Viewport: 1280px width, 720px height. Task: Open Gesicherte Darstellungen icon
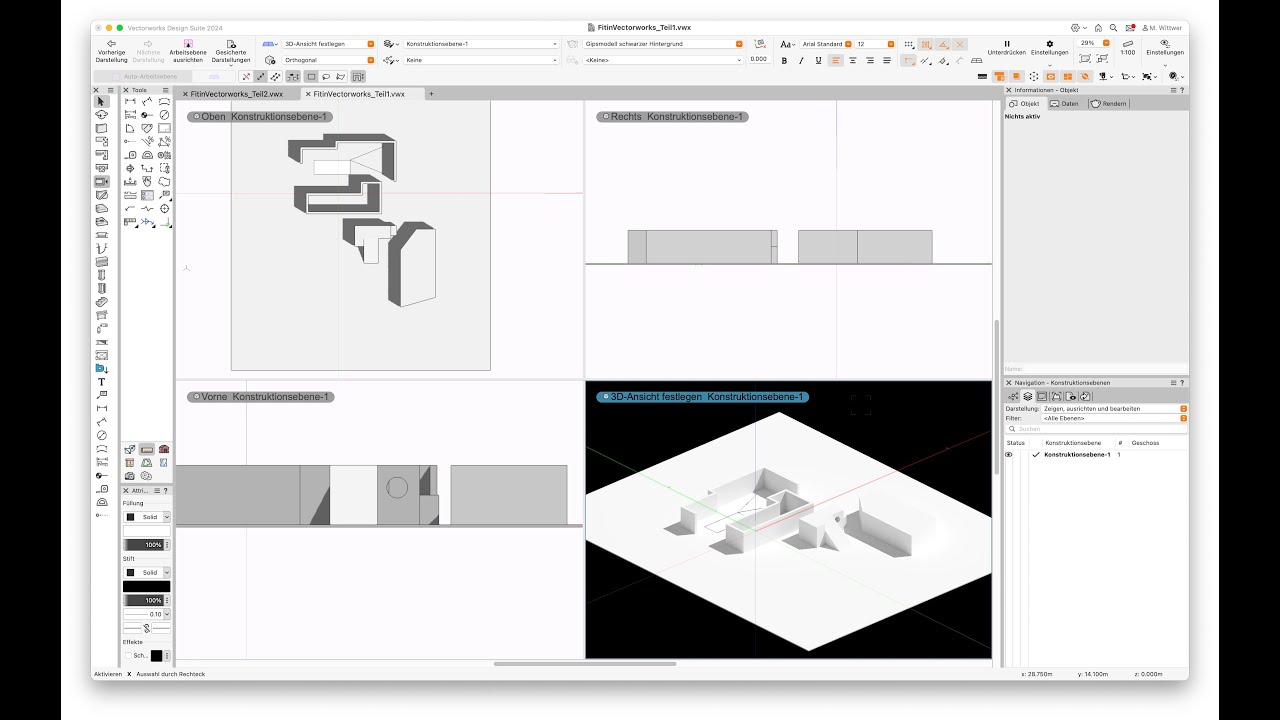click(x=231, y=43)
